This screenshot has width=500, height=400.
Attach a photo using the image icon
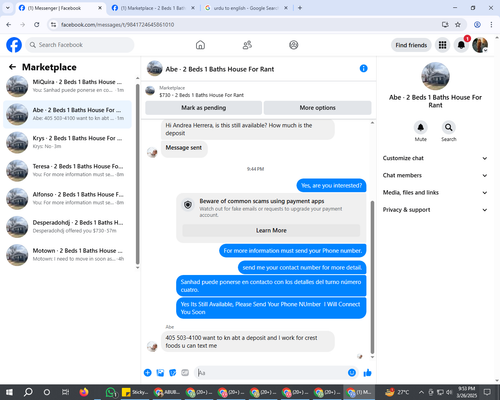pyautogui.click(x=160, y=373)
